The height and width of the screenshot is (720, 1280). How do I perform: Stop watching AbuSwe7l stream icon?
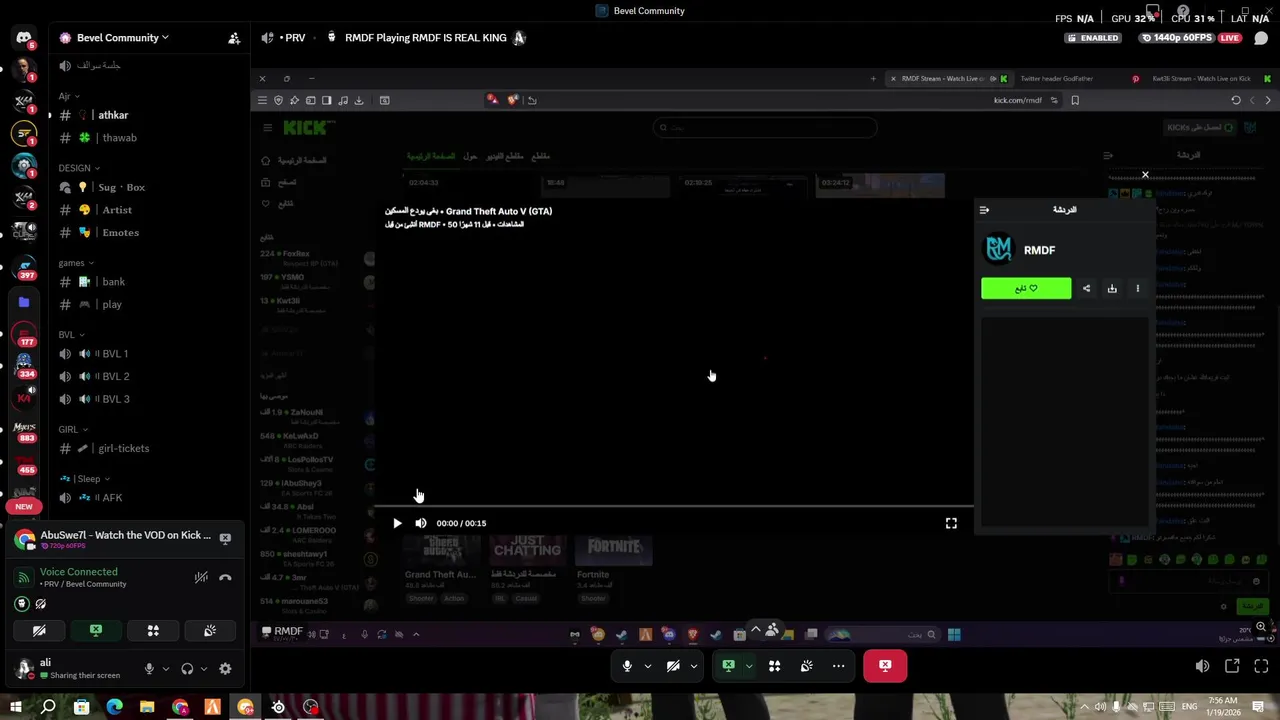[225, 539]
